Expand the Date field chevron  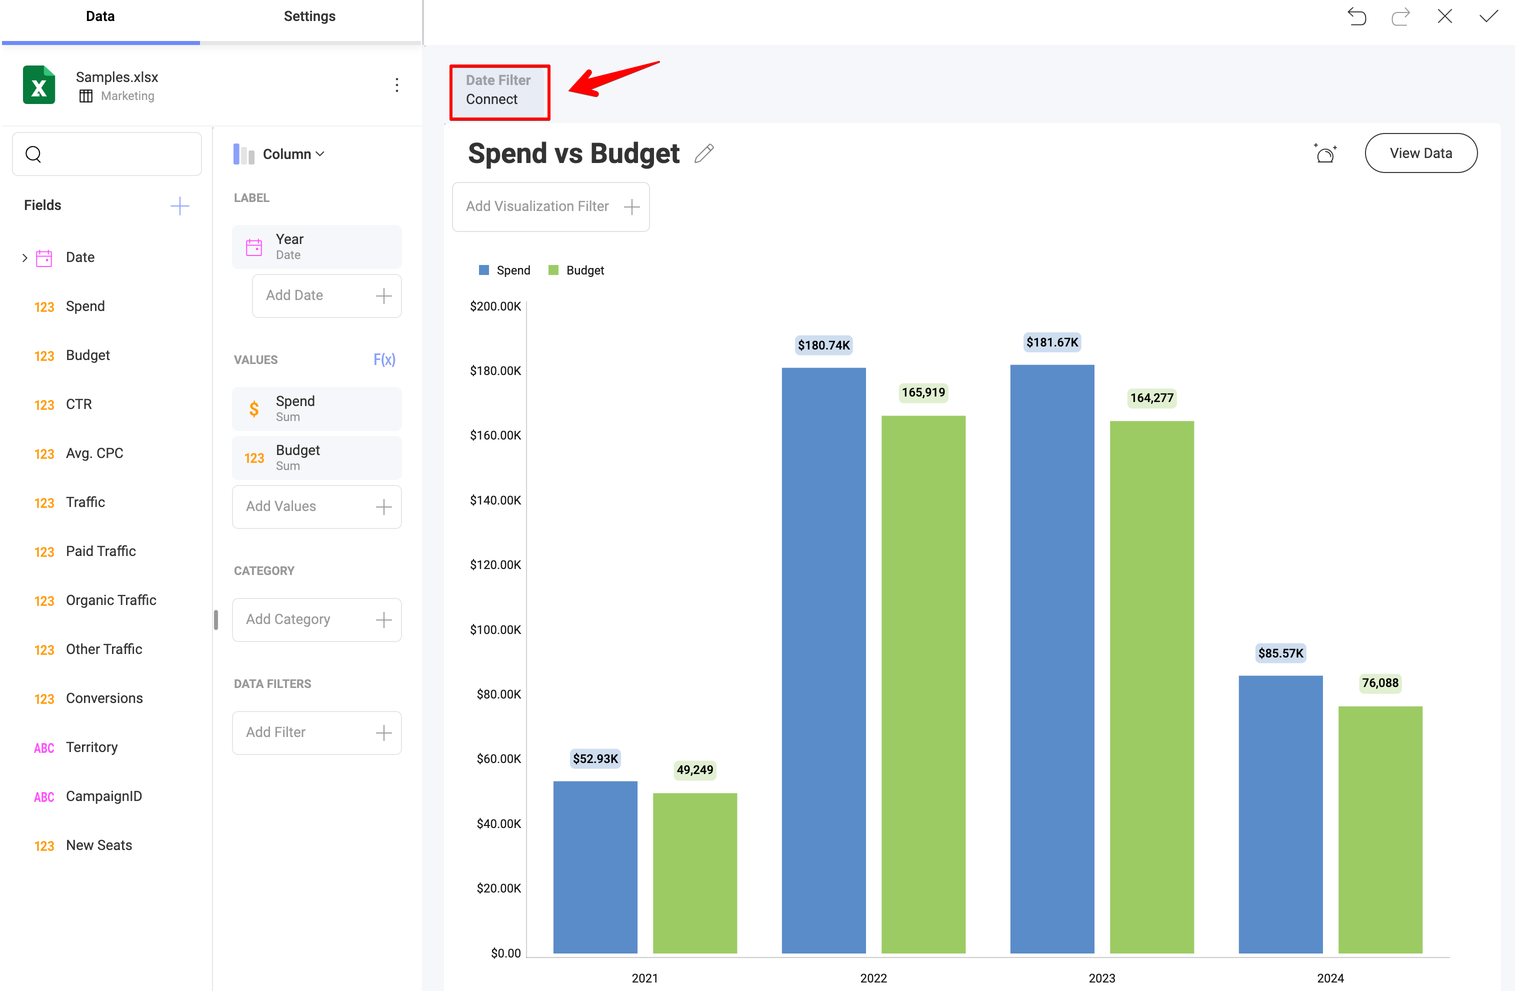click(x=25, y=258)
